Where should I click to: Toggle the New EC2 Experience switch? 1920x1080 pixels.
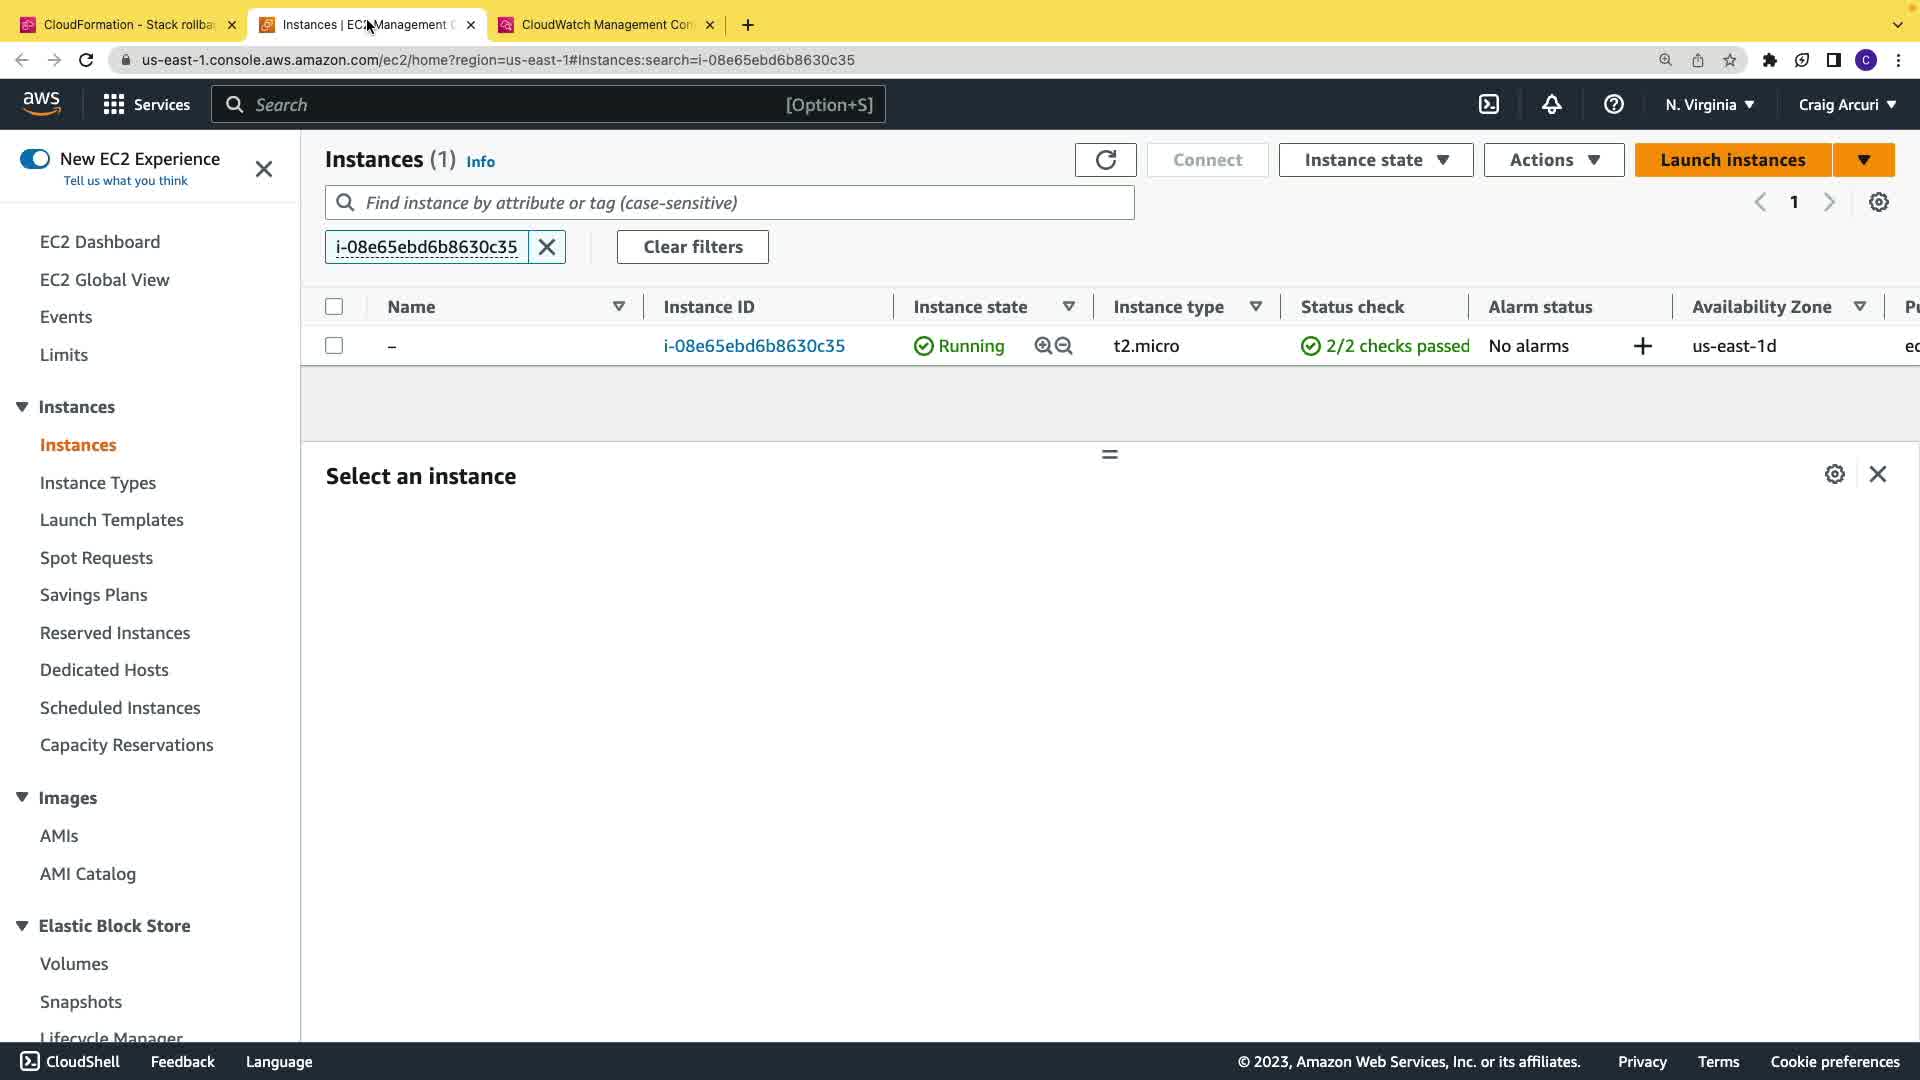[35, 159]
